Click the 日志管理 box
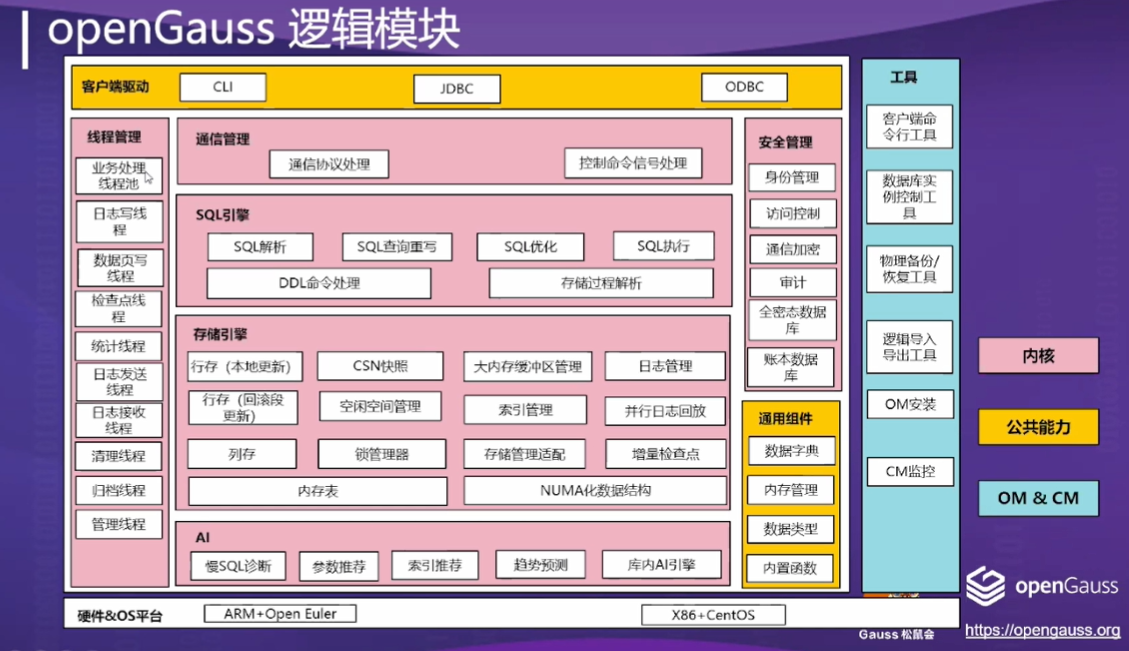The width and height of the screenshot is (1129, 651). [x=665, y=366]
